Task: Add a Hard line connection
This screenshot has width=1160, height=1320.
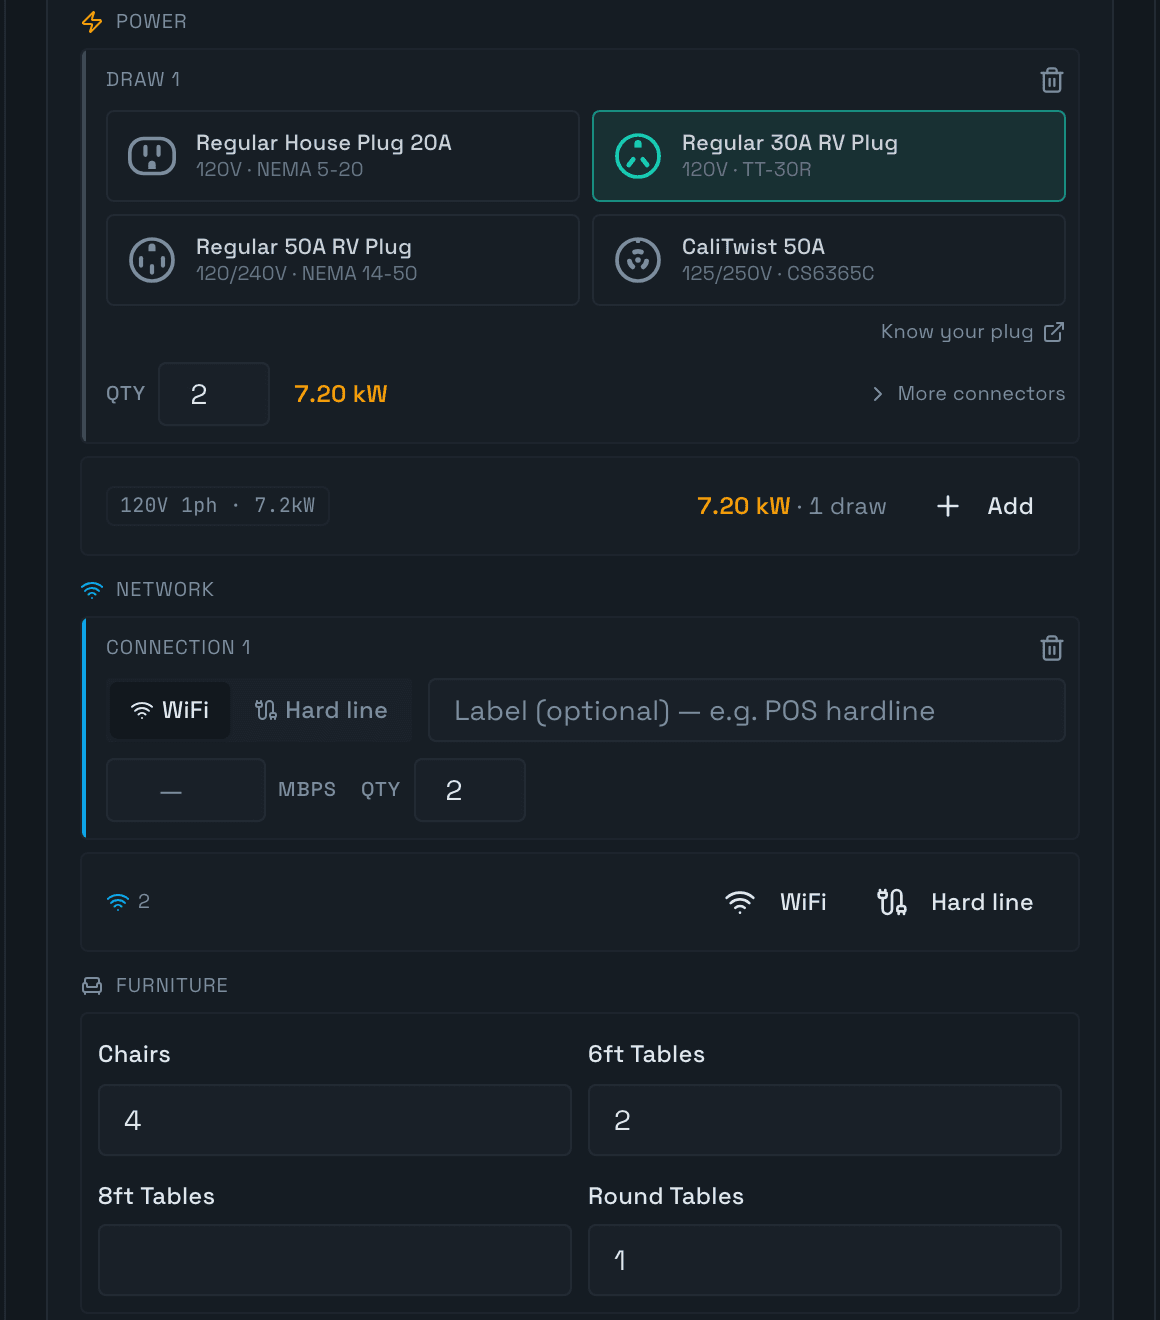Action: click(x=955, y=902)
